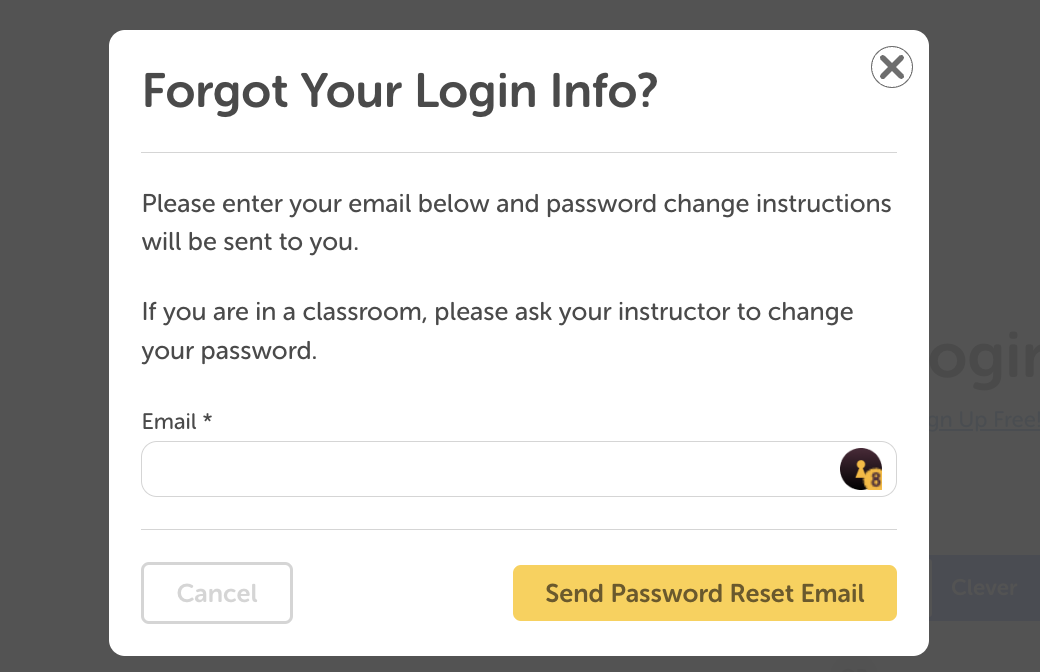The height and width of the screenshot is (672, 1040).
Task: Click the partially hidden Sign Up Free link
Action: 984,420
